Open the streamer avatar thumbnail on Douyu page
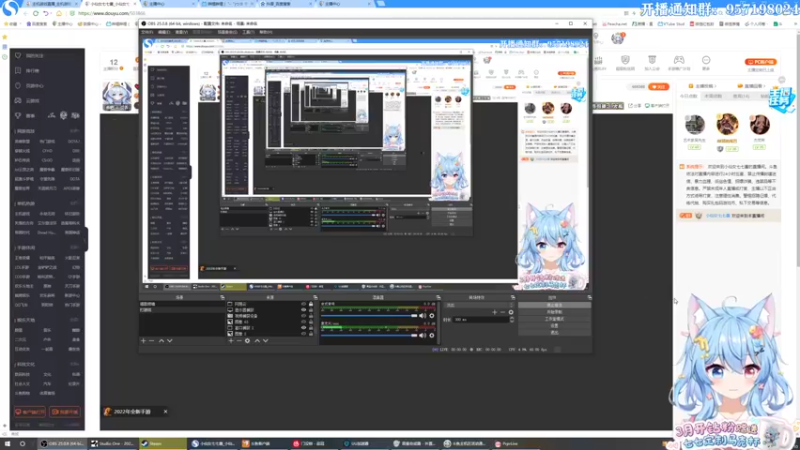800x450 pixels. coord(117,95)
